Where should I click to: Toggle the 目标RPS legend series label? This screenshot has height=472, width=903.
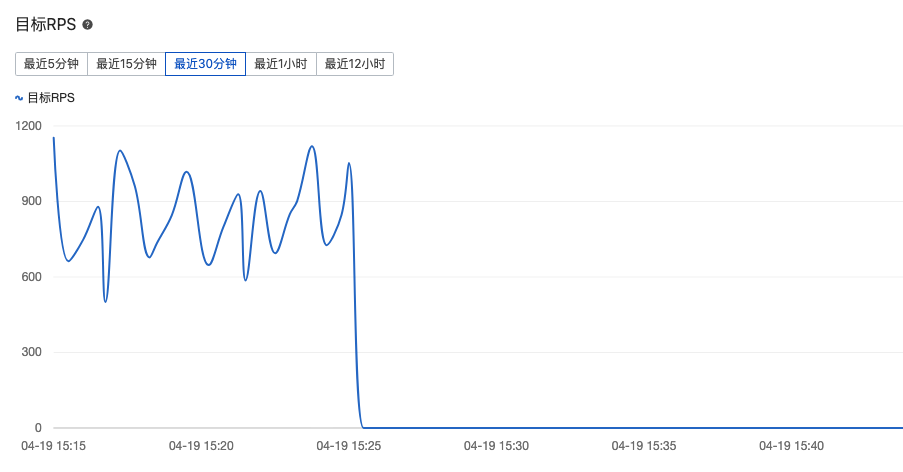(51, 98)
